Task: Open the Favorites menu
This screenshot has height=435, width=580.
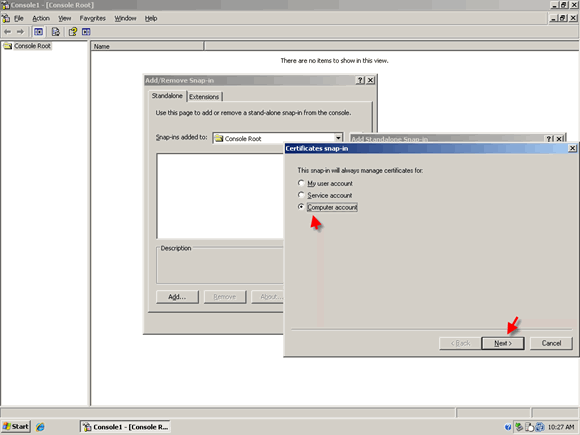Action: 92,18
